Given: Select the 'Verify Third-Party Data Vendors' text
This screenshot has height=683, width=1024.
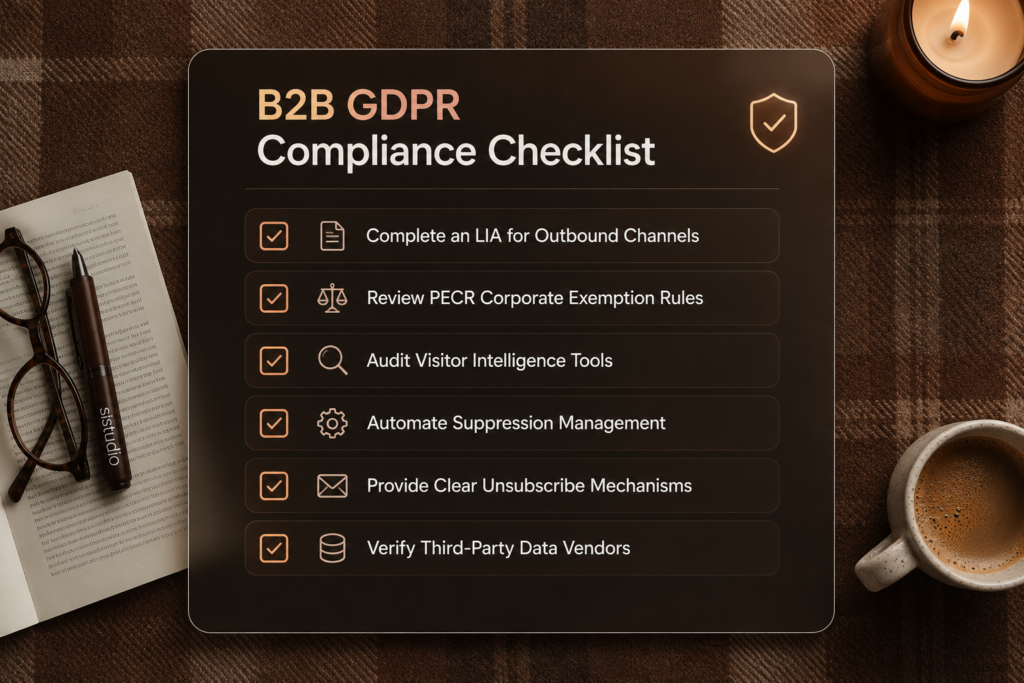Looking at the screenshot, I should point(498,548).
